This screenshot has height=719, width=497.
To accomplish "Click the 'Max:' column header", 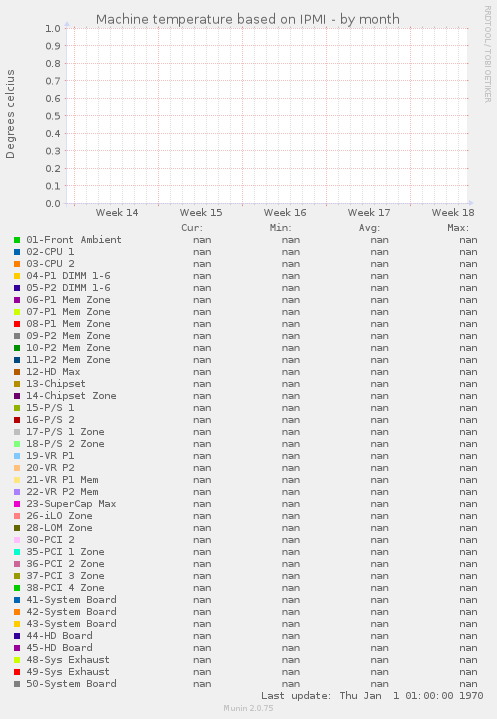I will (458, 228).
